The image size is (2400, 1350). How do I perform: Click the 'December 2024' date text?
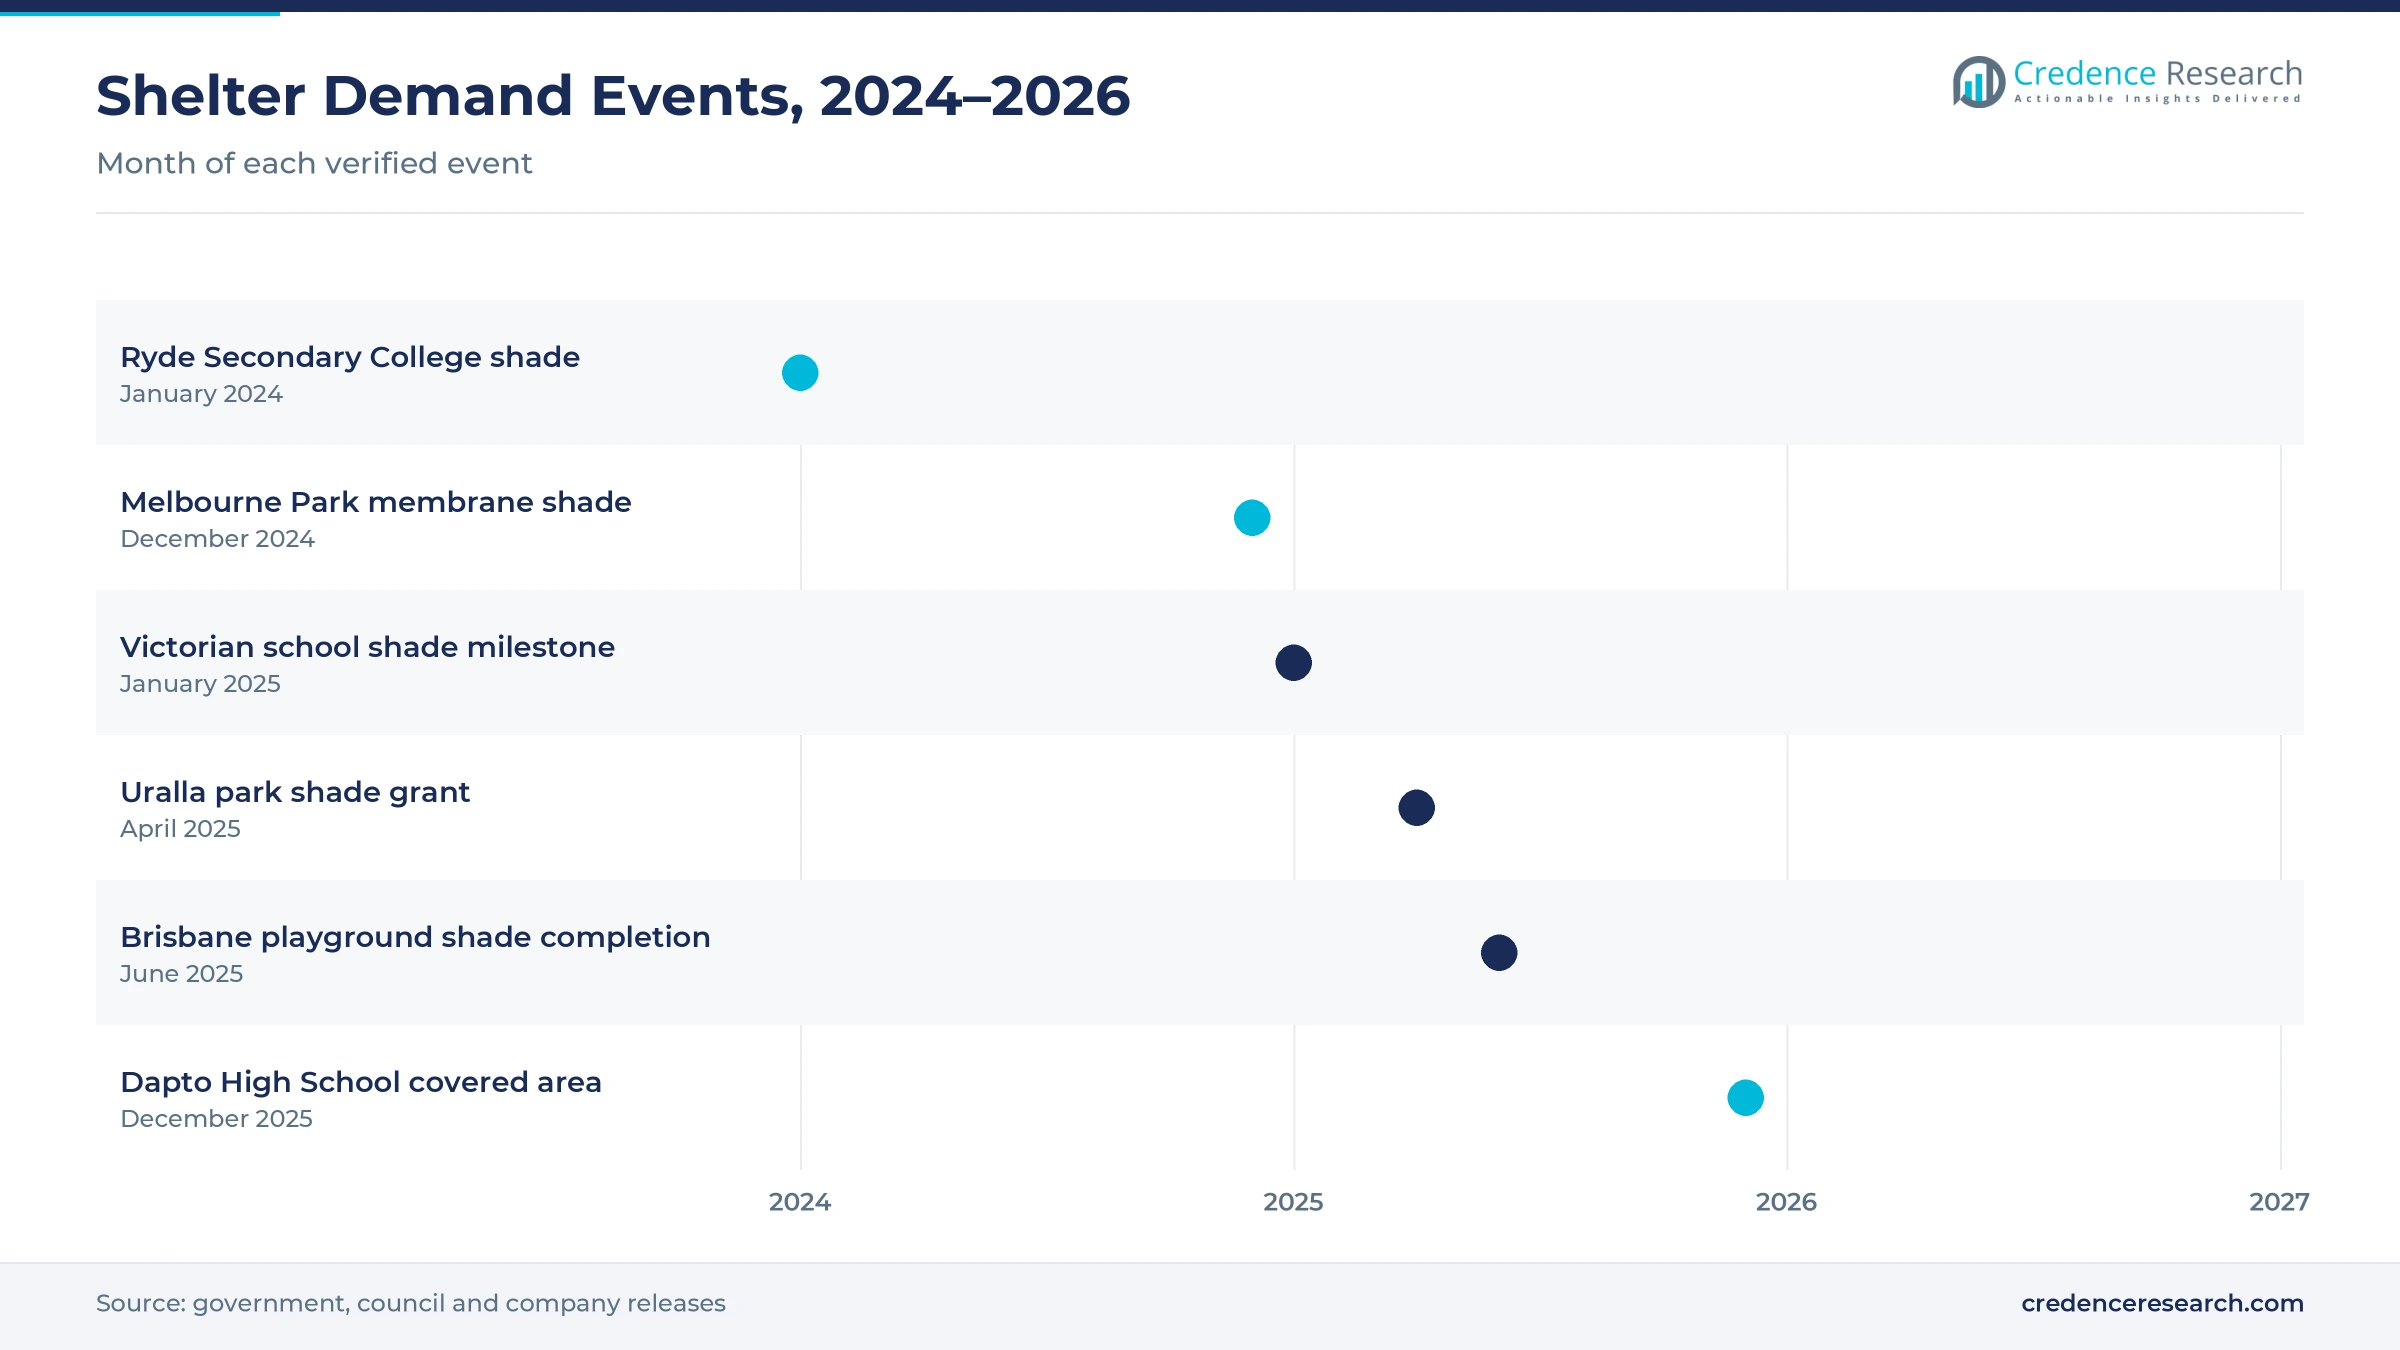217,539
